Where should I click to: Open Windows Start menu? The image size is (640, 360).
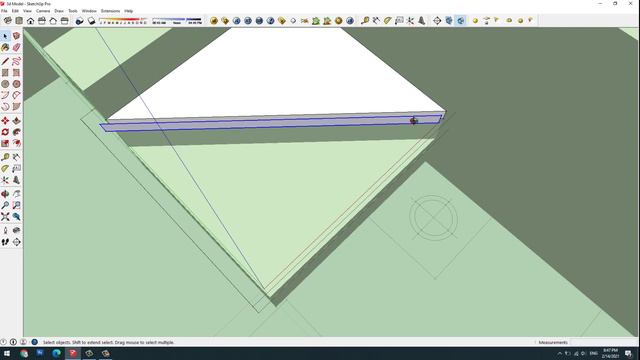(x=7, y=353)
